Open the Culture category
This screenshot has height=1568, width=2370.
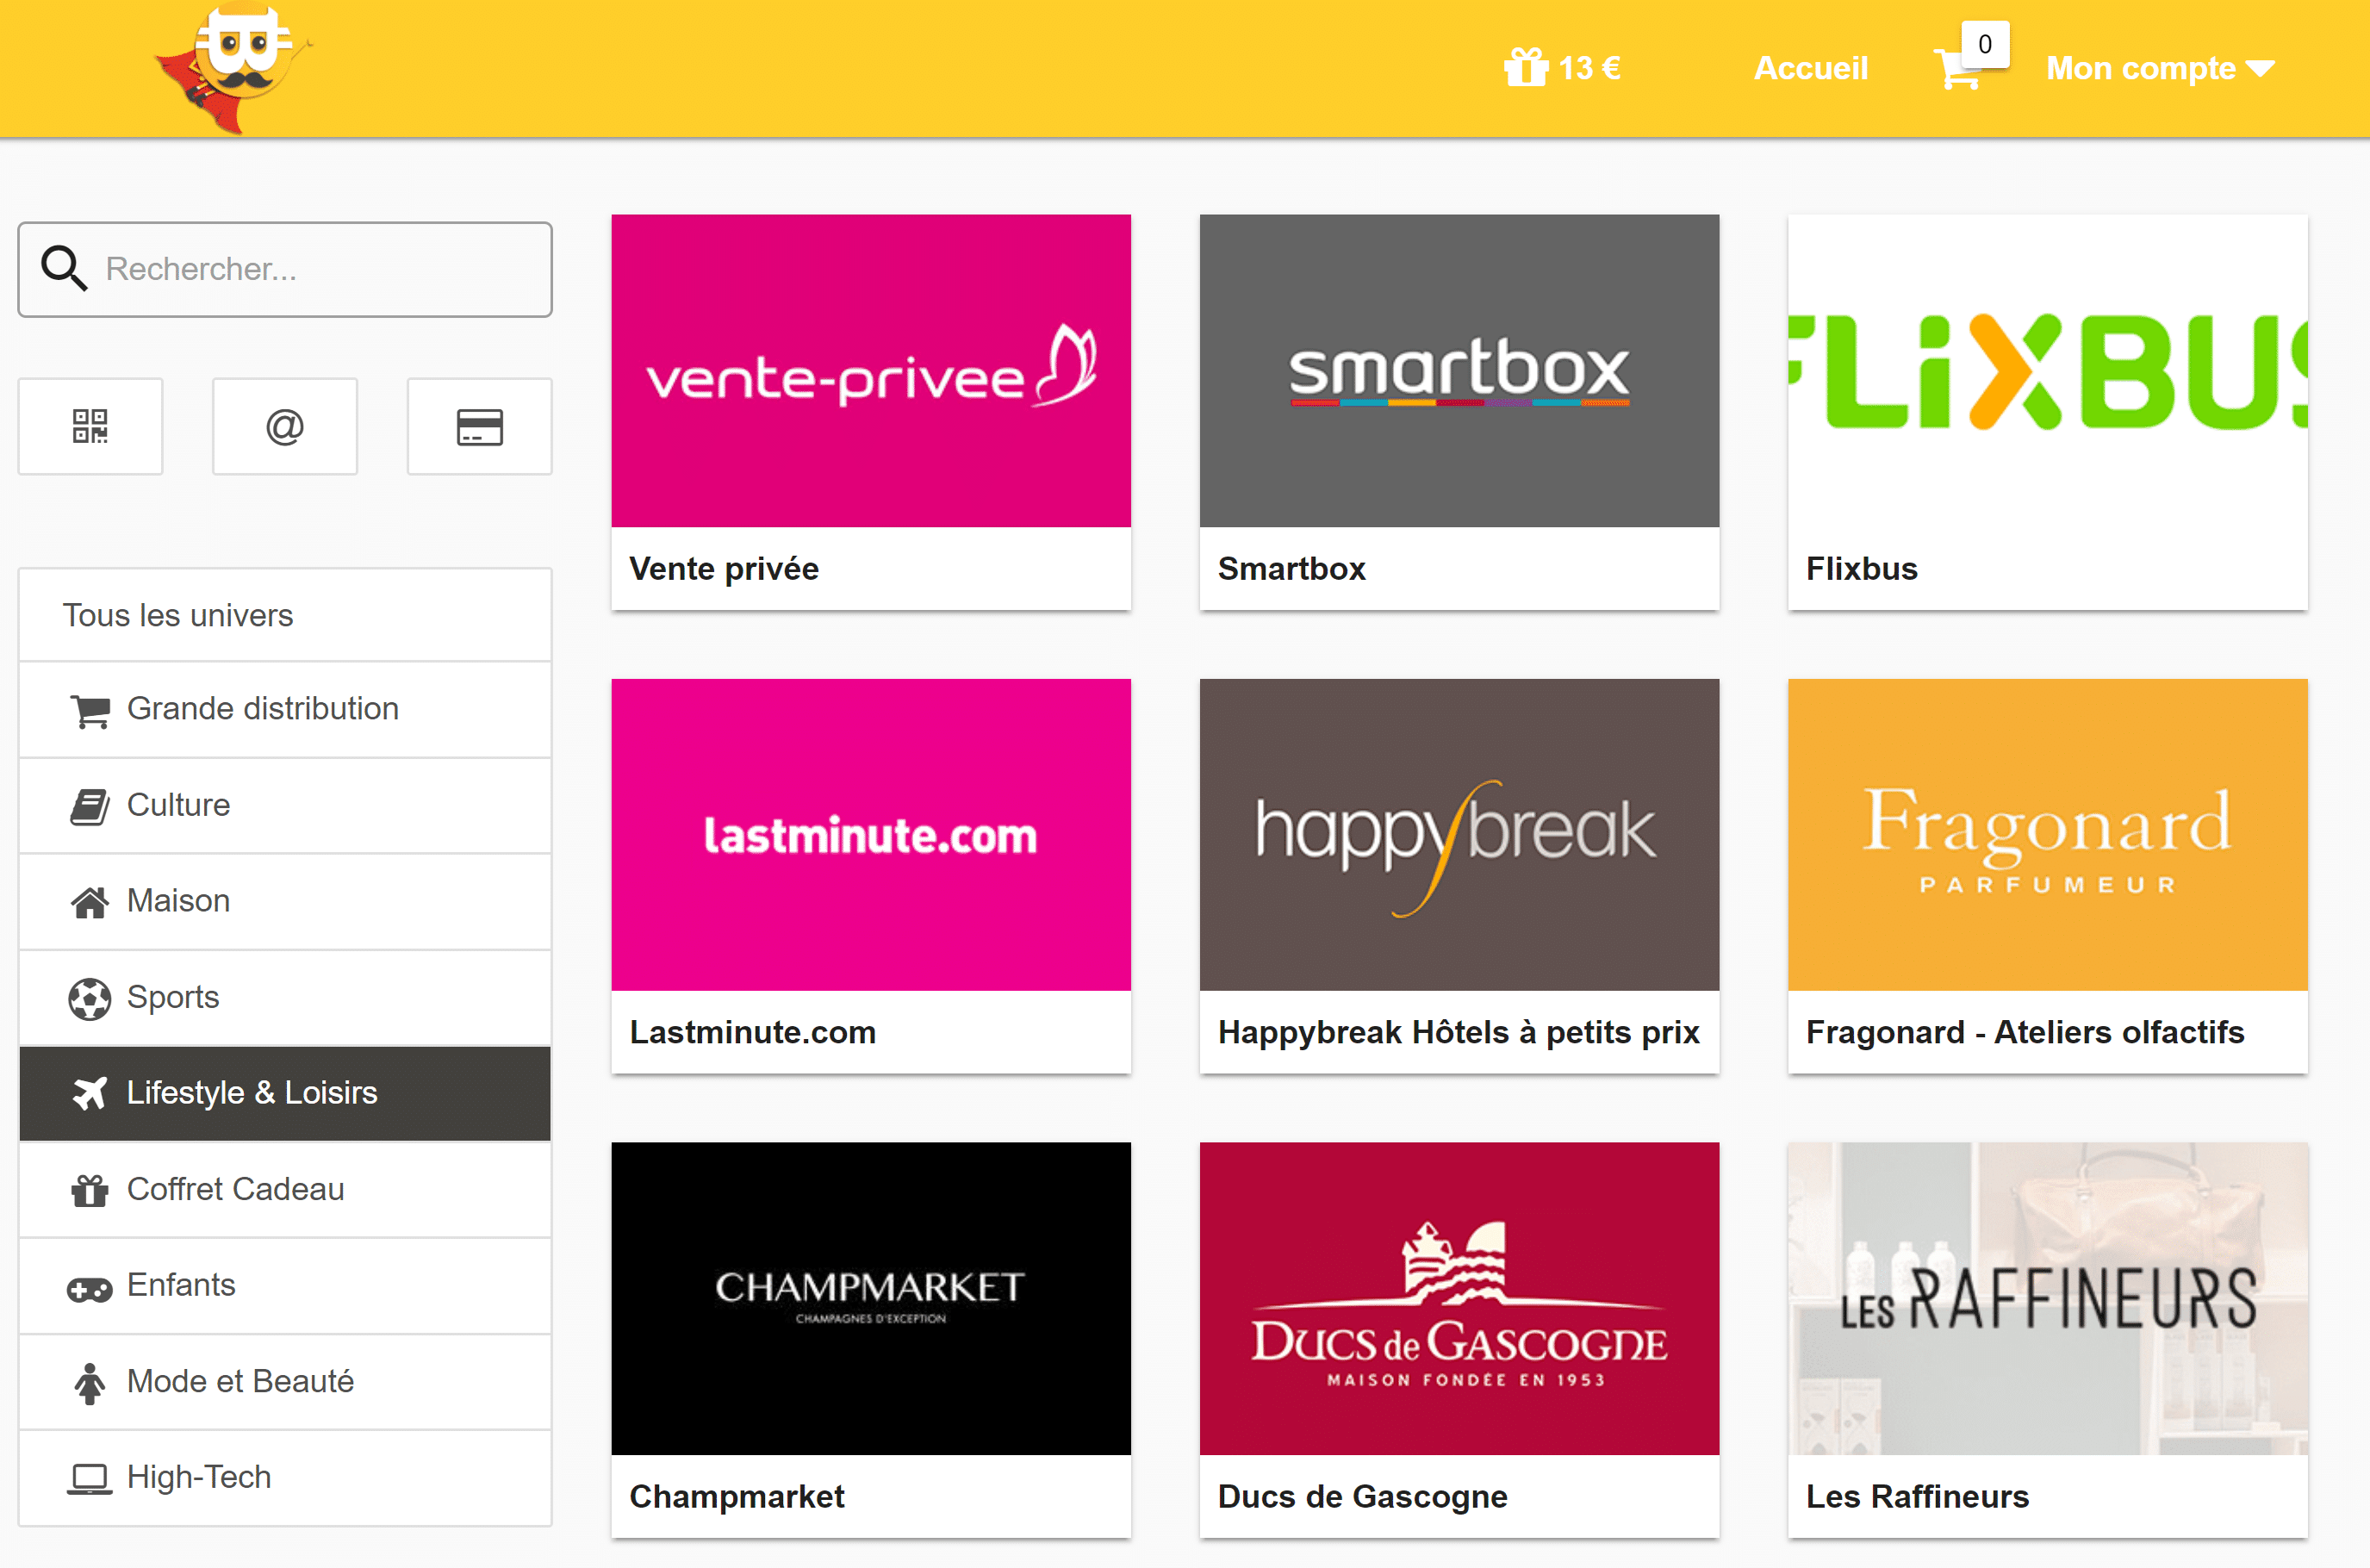[285, 805]
